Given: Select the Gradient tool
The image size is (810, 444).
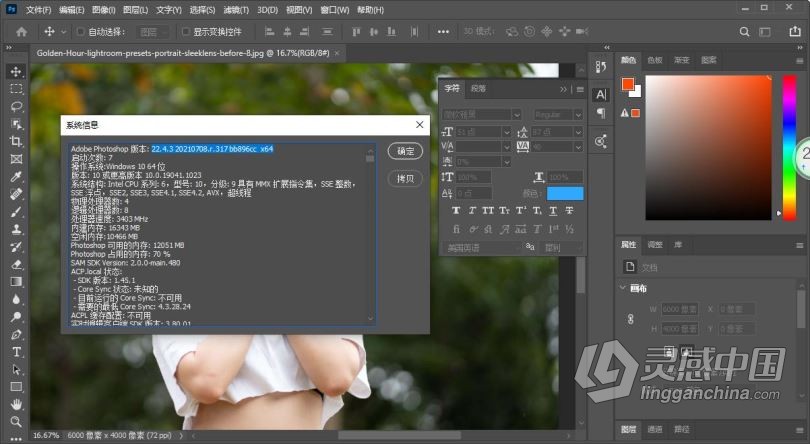Looking at the screenshot, I should (16, 282).
